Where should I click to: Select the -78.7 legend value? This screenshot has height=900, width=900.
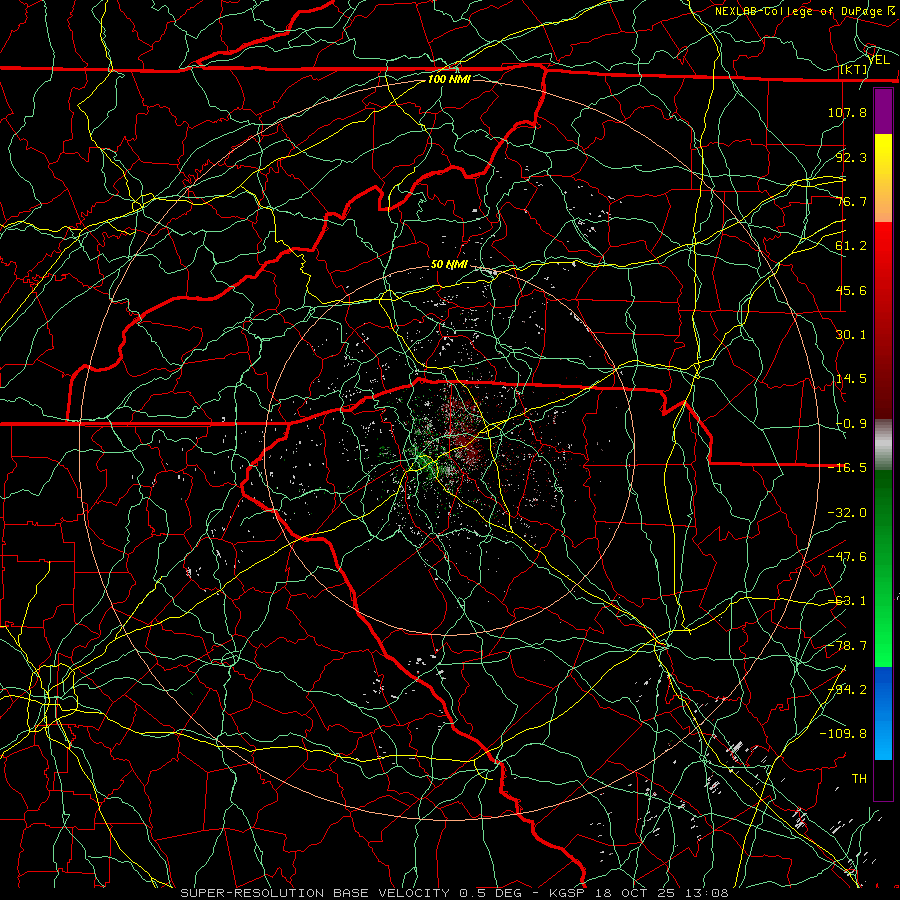[847, 646]
